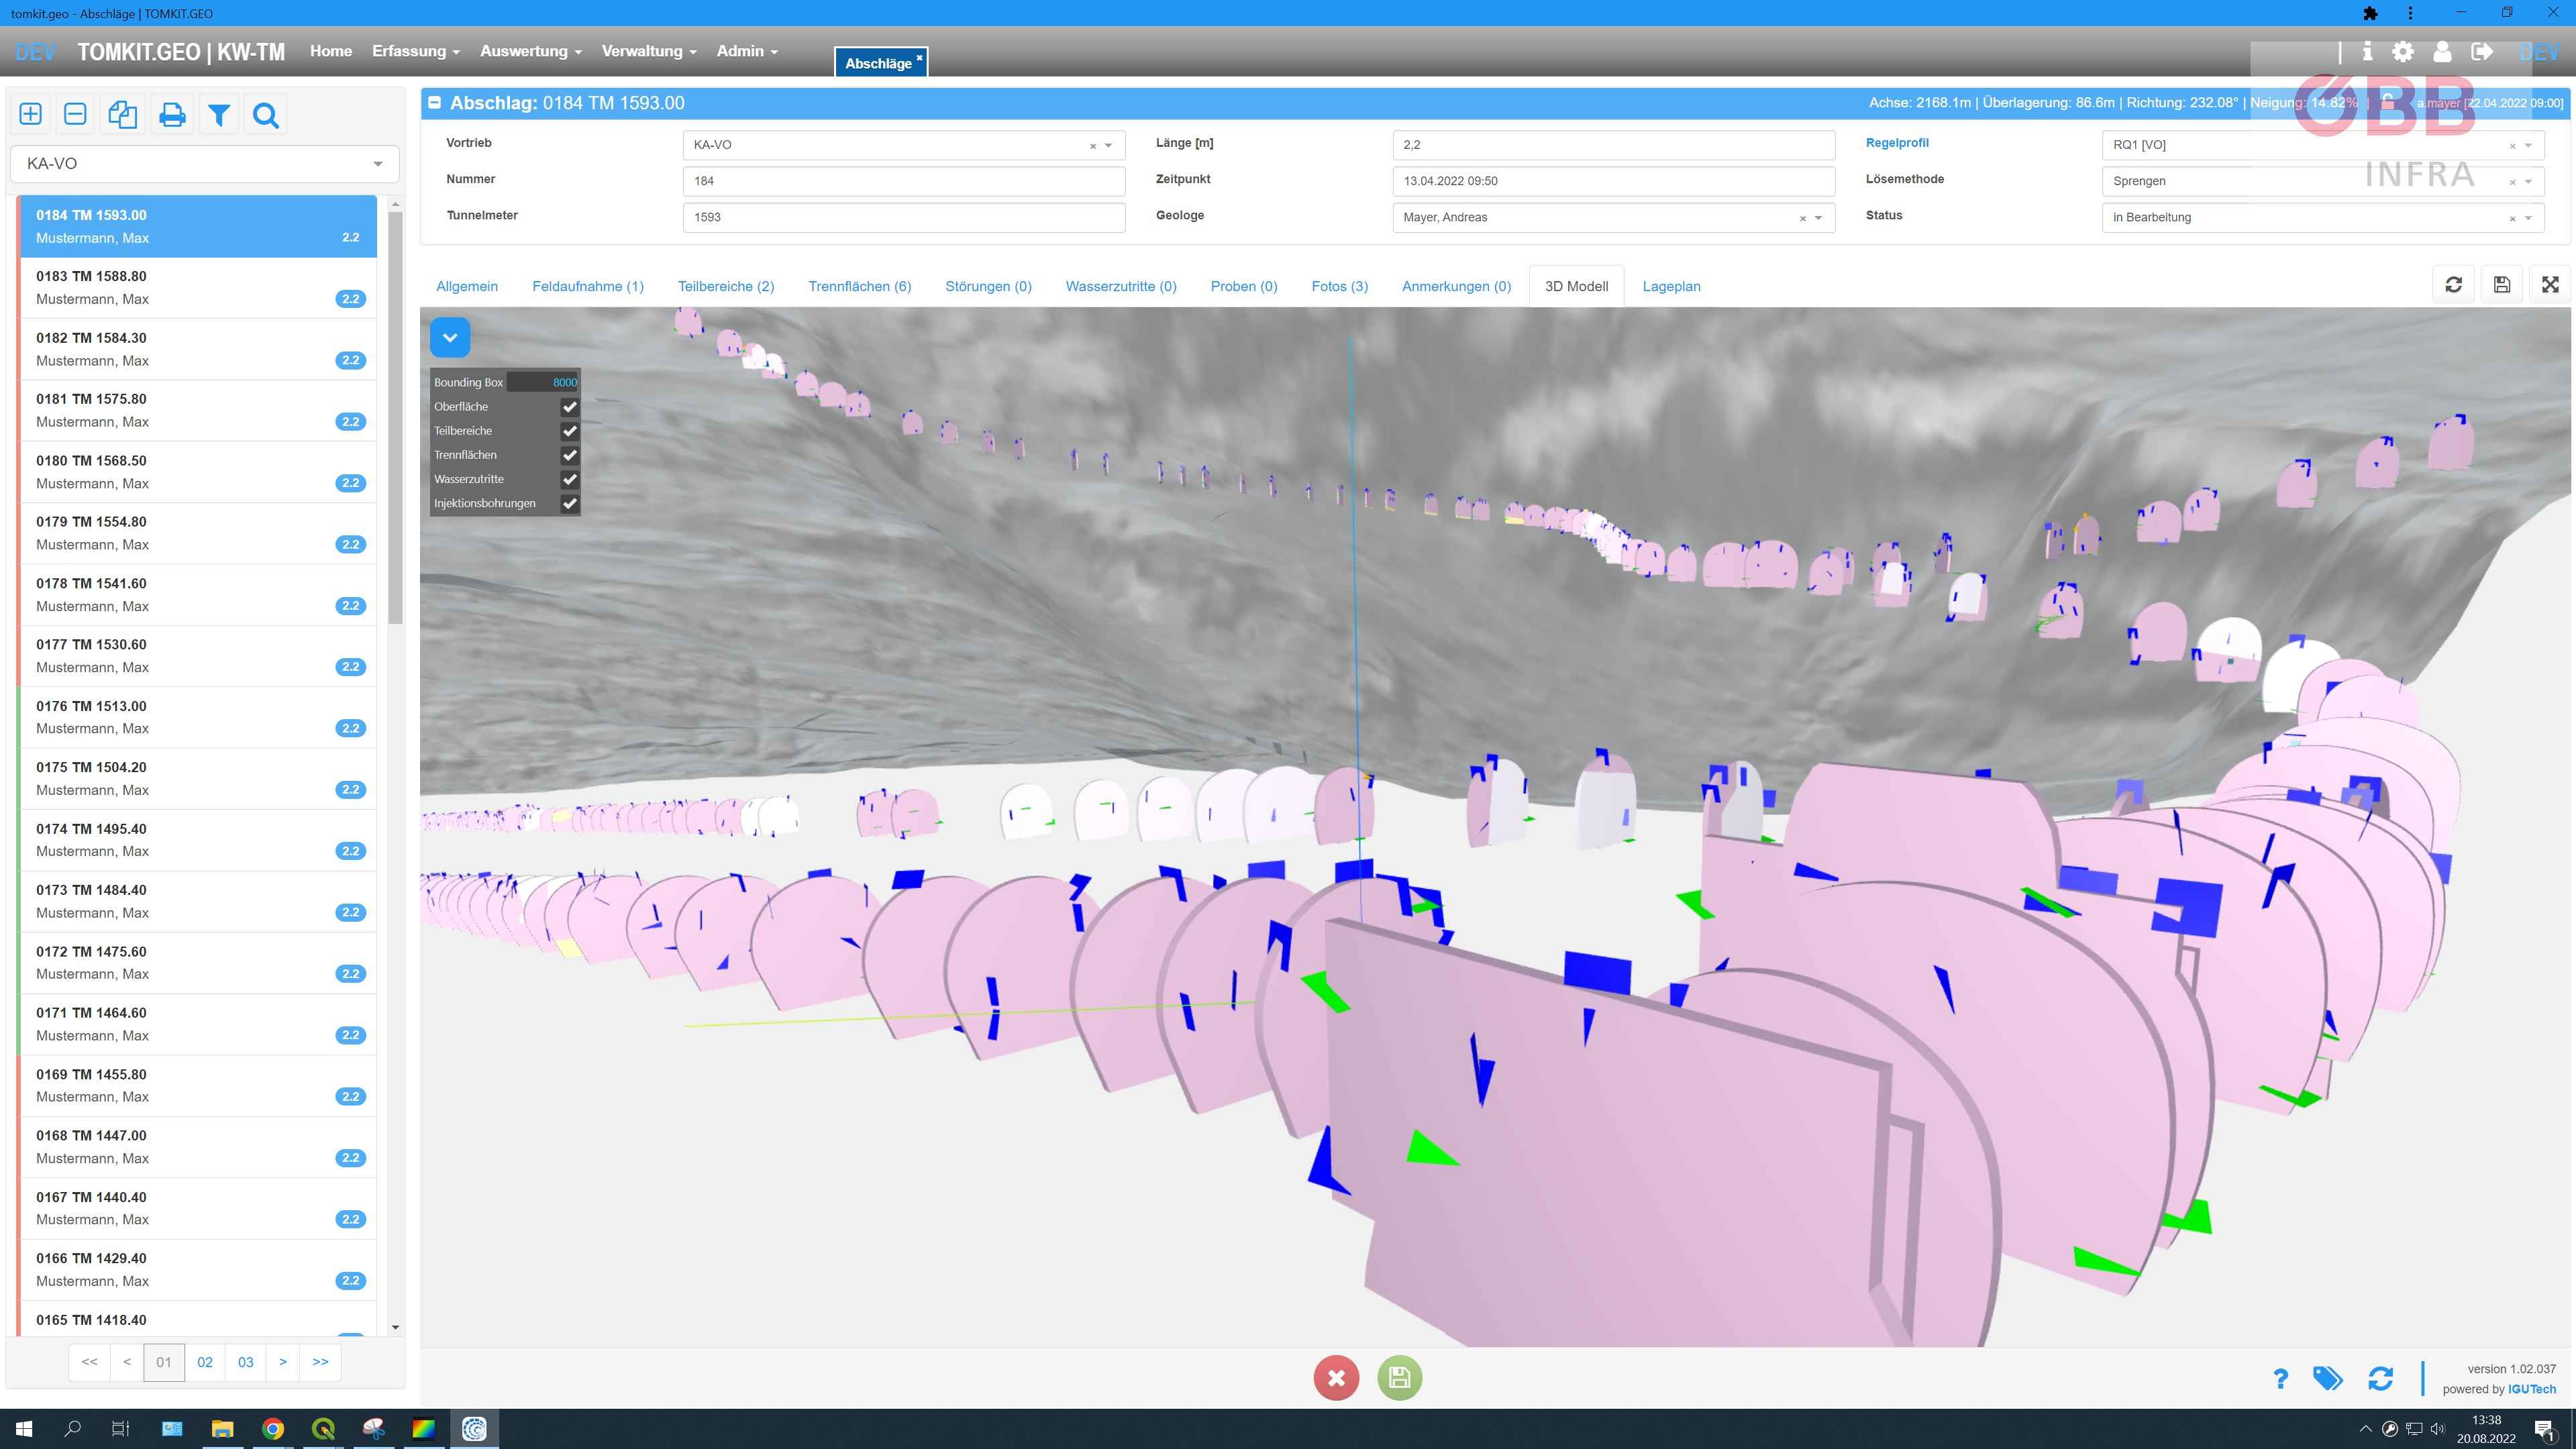Collapse the 3D layer options chevron button
The image size is (2576, 1449).
450,338
